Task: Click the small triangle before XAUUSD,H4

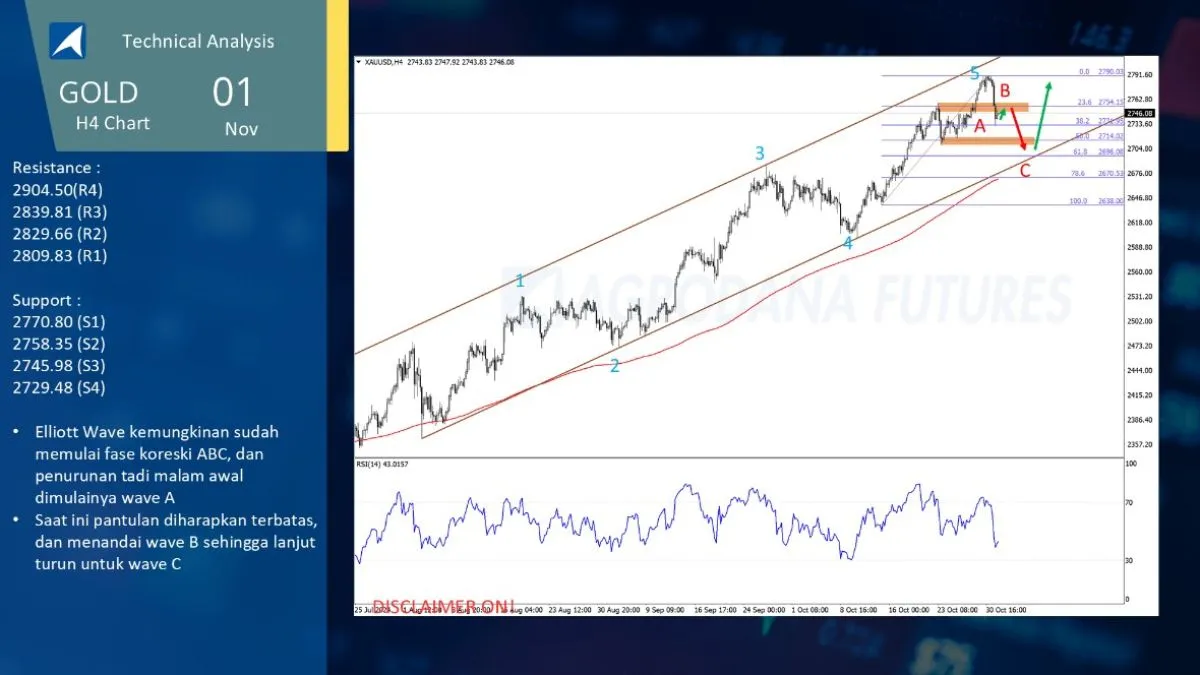Action: tap(359, 62)
